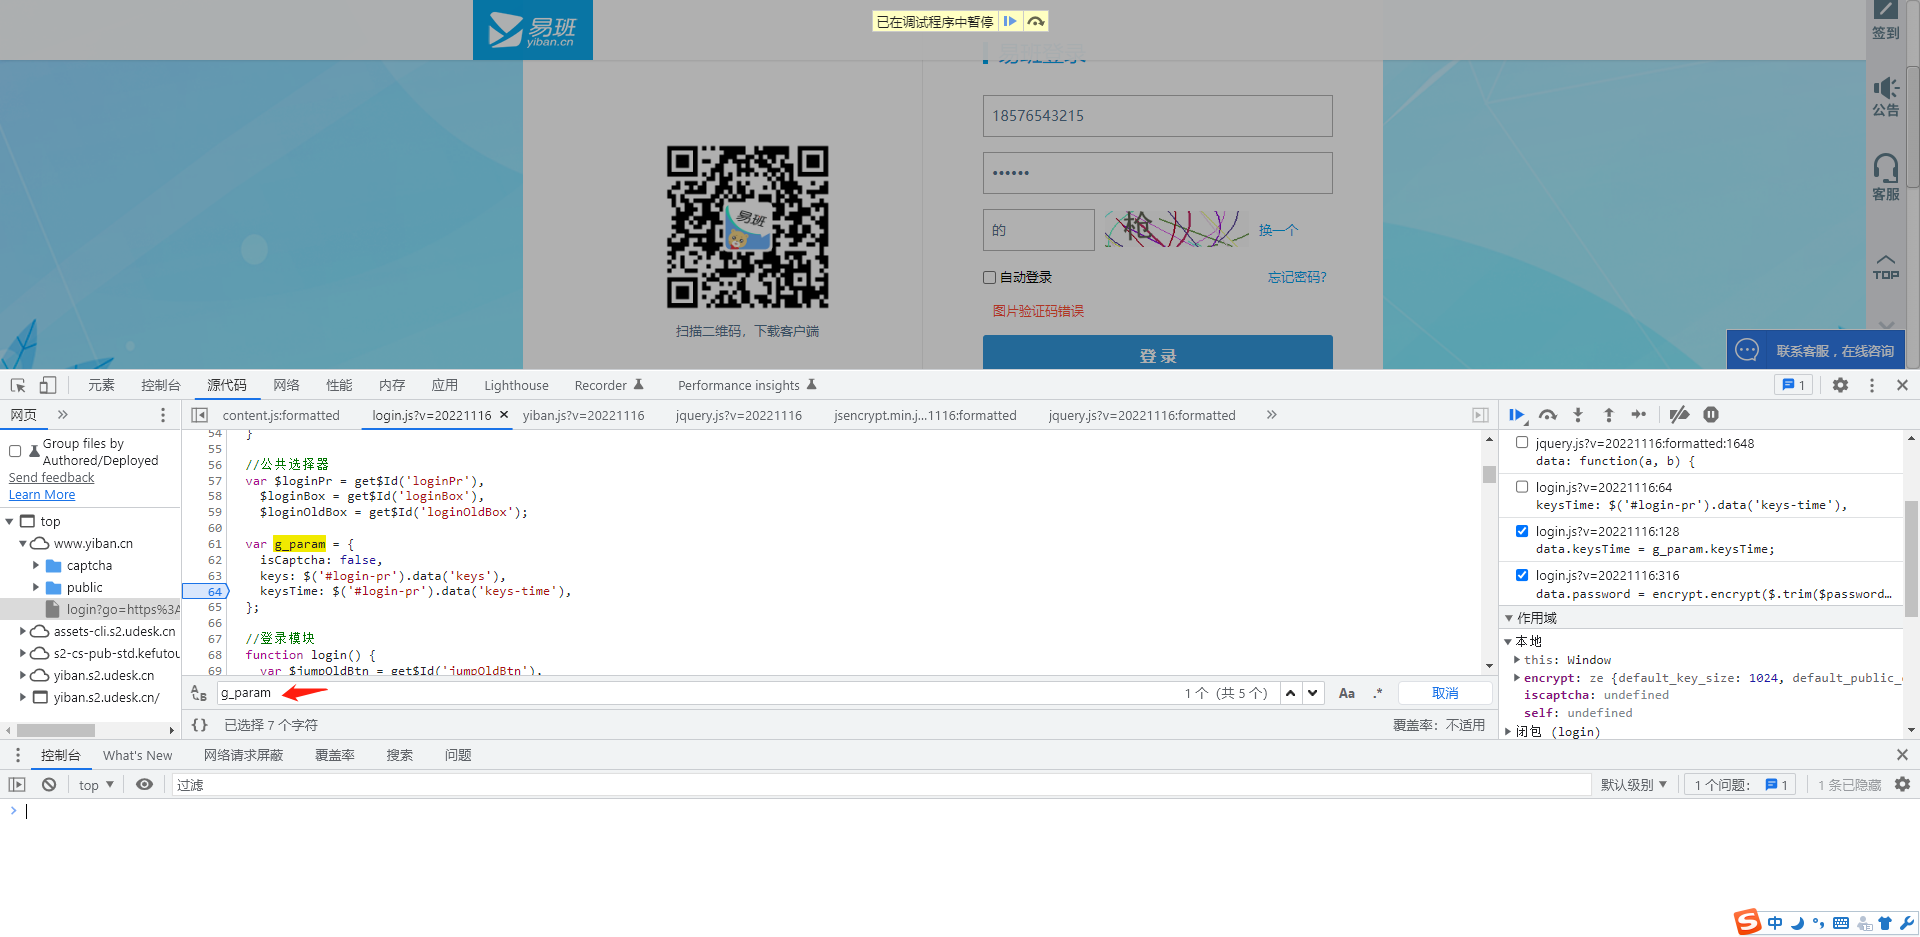Click the 登录 login button
Image resolution: width=1920 pixels, height=937 pixels.
[1157, 352]
